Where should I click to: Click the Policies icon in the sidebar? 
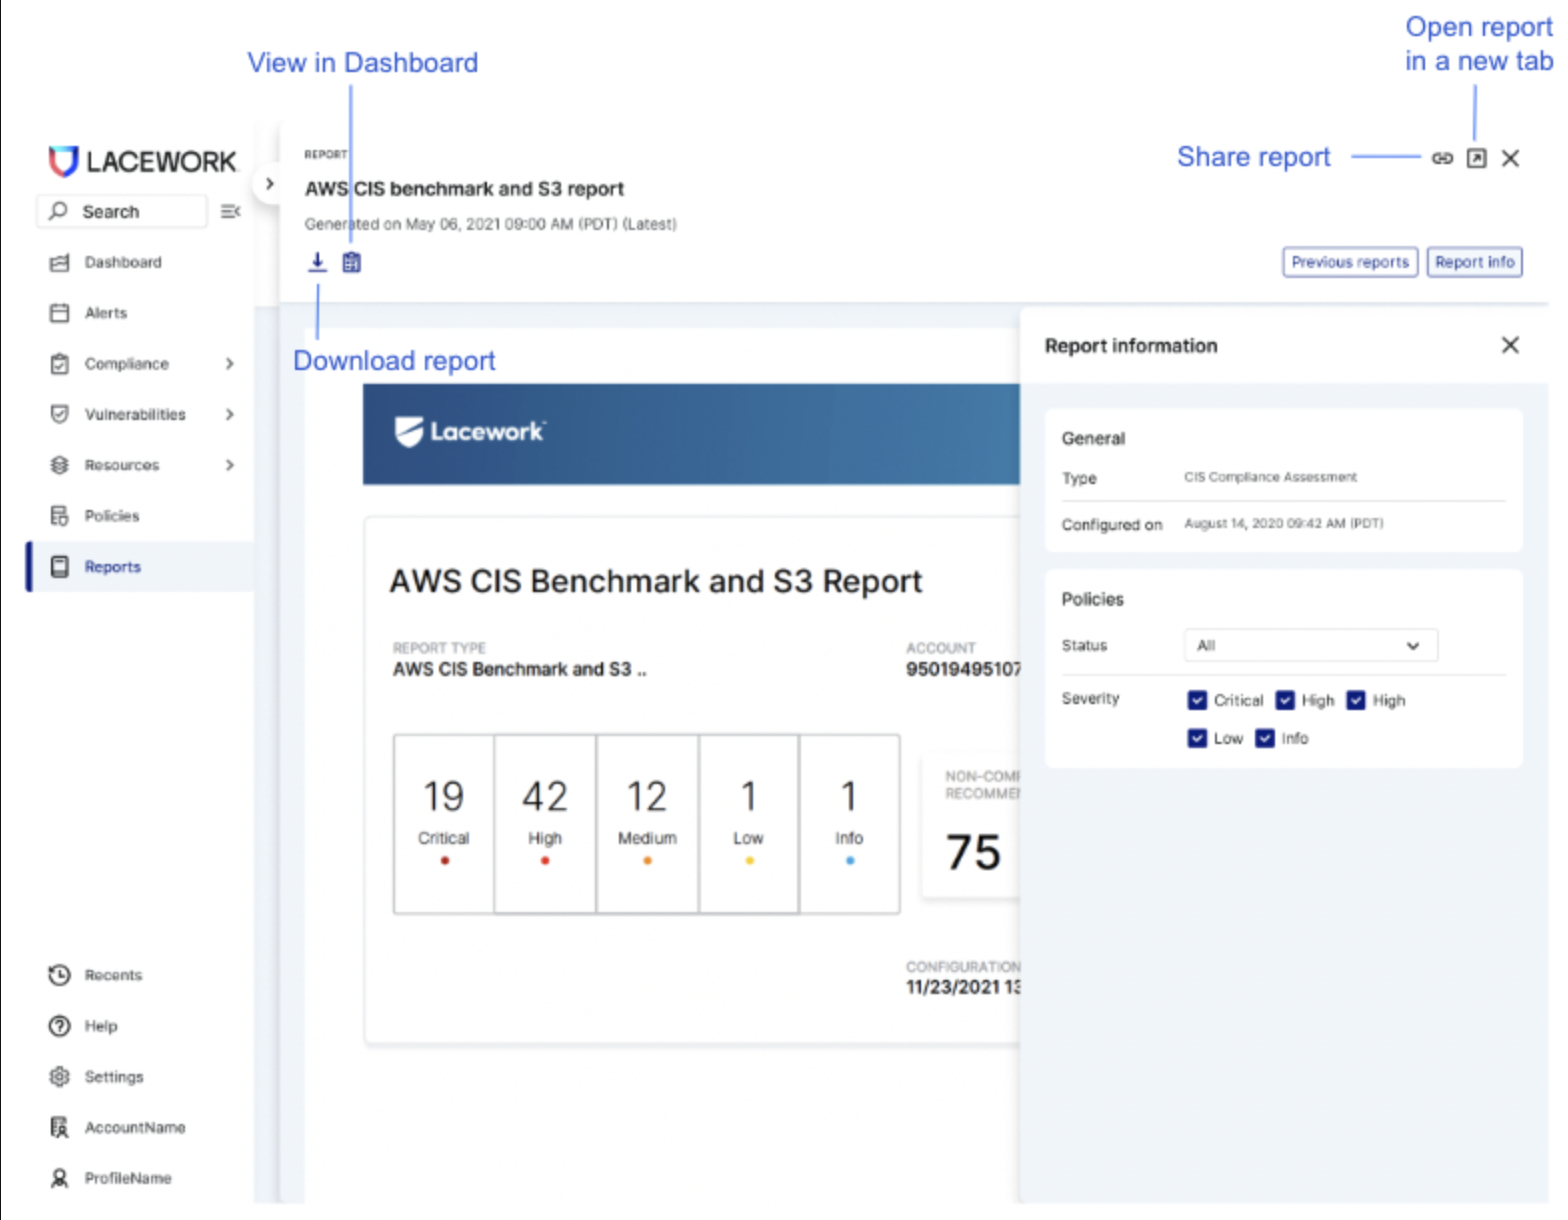pos(60,516)
